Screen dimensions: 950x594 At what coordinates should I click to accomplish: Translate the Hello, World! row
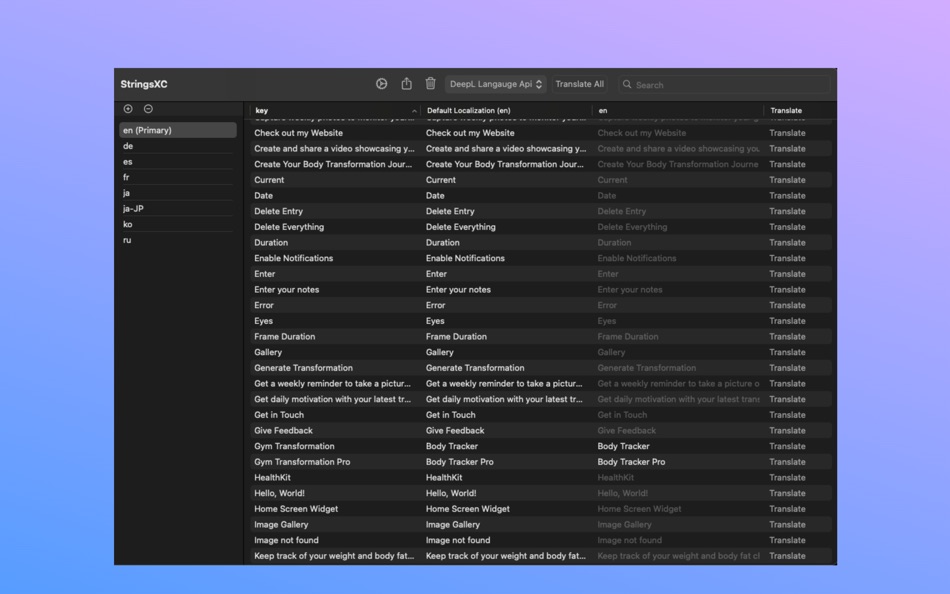tap(787, 493)
